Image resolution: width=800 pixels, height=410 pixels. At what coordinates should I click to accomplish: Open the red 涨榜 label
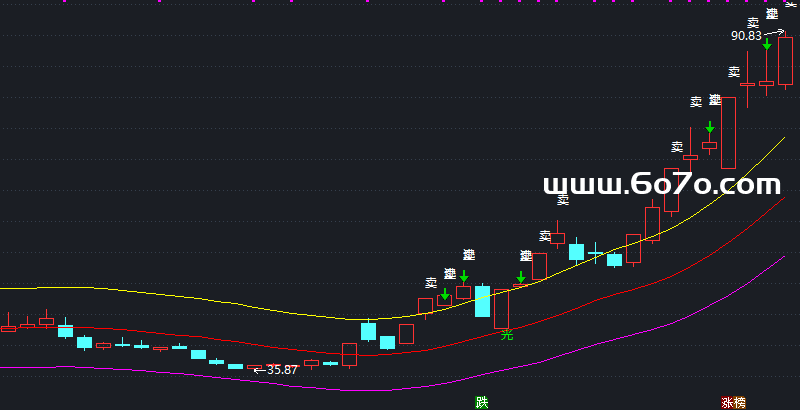pyautogui.click(x=734, y=402)
